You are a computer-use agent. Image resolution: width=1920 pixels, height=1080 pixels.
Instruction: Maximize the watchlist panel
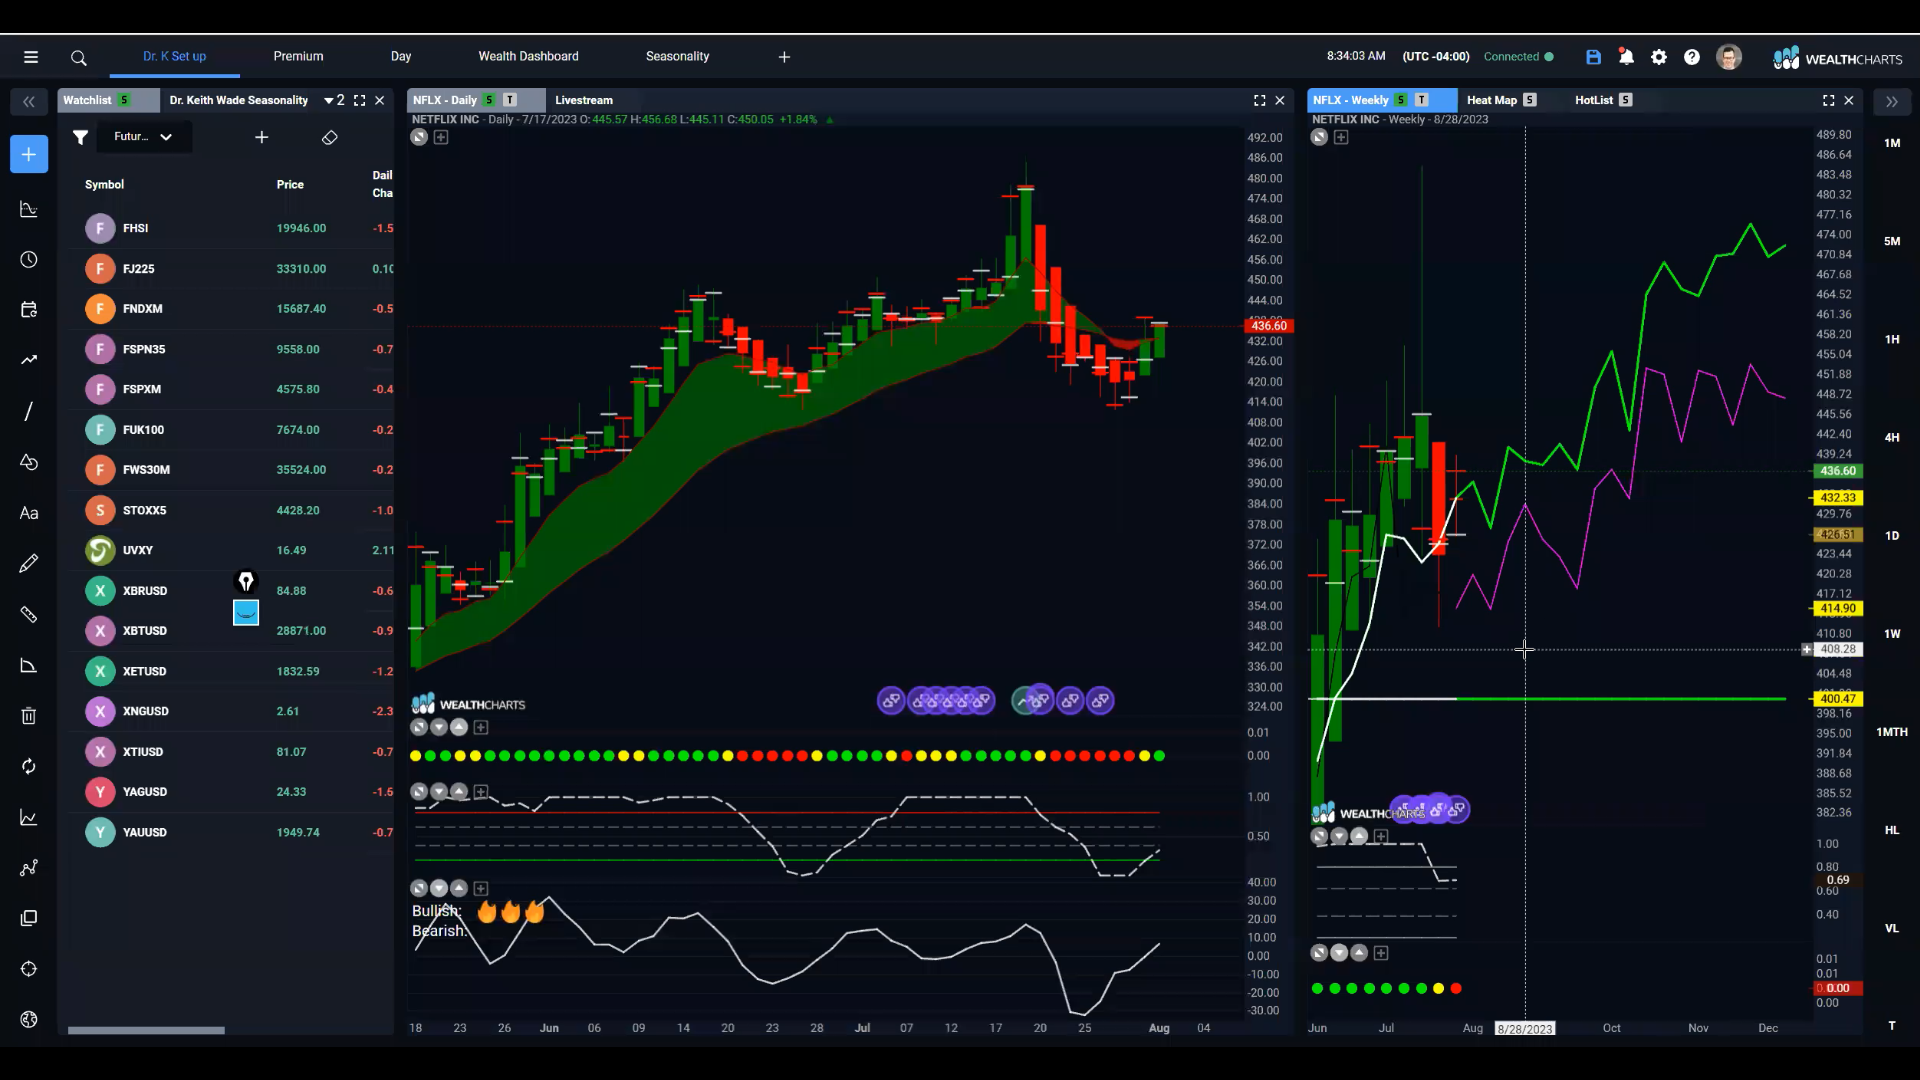tap(360, 100)
